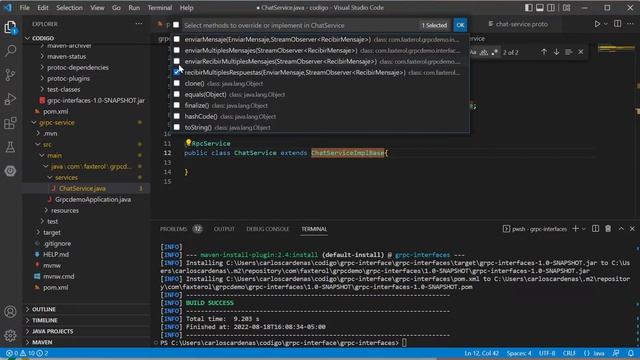
Task: Collapse the CODIGO root folder
Action: point(27,38)
